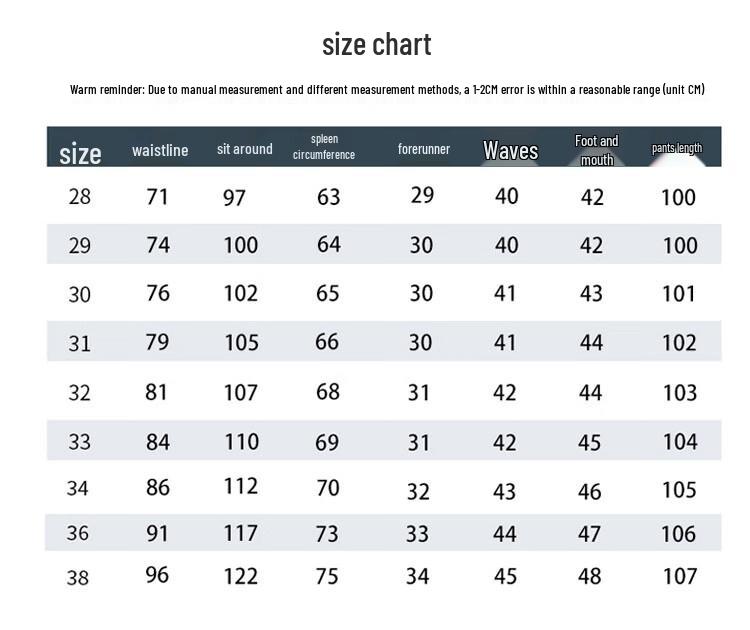This screenshot has height=630, width=750.
Task: Select size 36 in the size column
Action: 78,533
